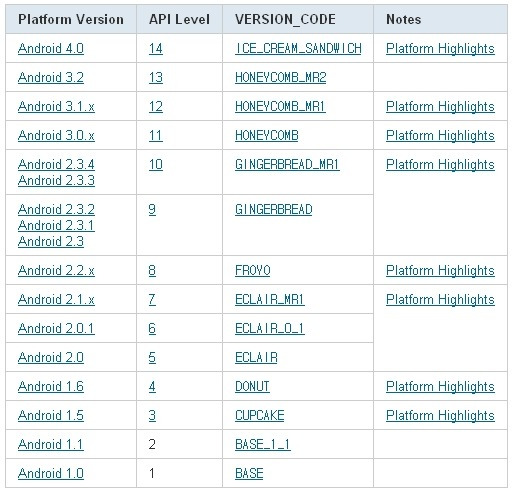This screenshot has width=514, height=495.
Task: Click the Notes column header
Action: pyautogui.click(x=440, y=19)
